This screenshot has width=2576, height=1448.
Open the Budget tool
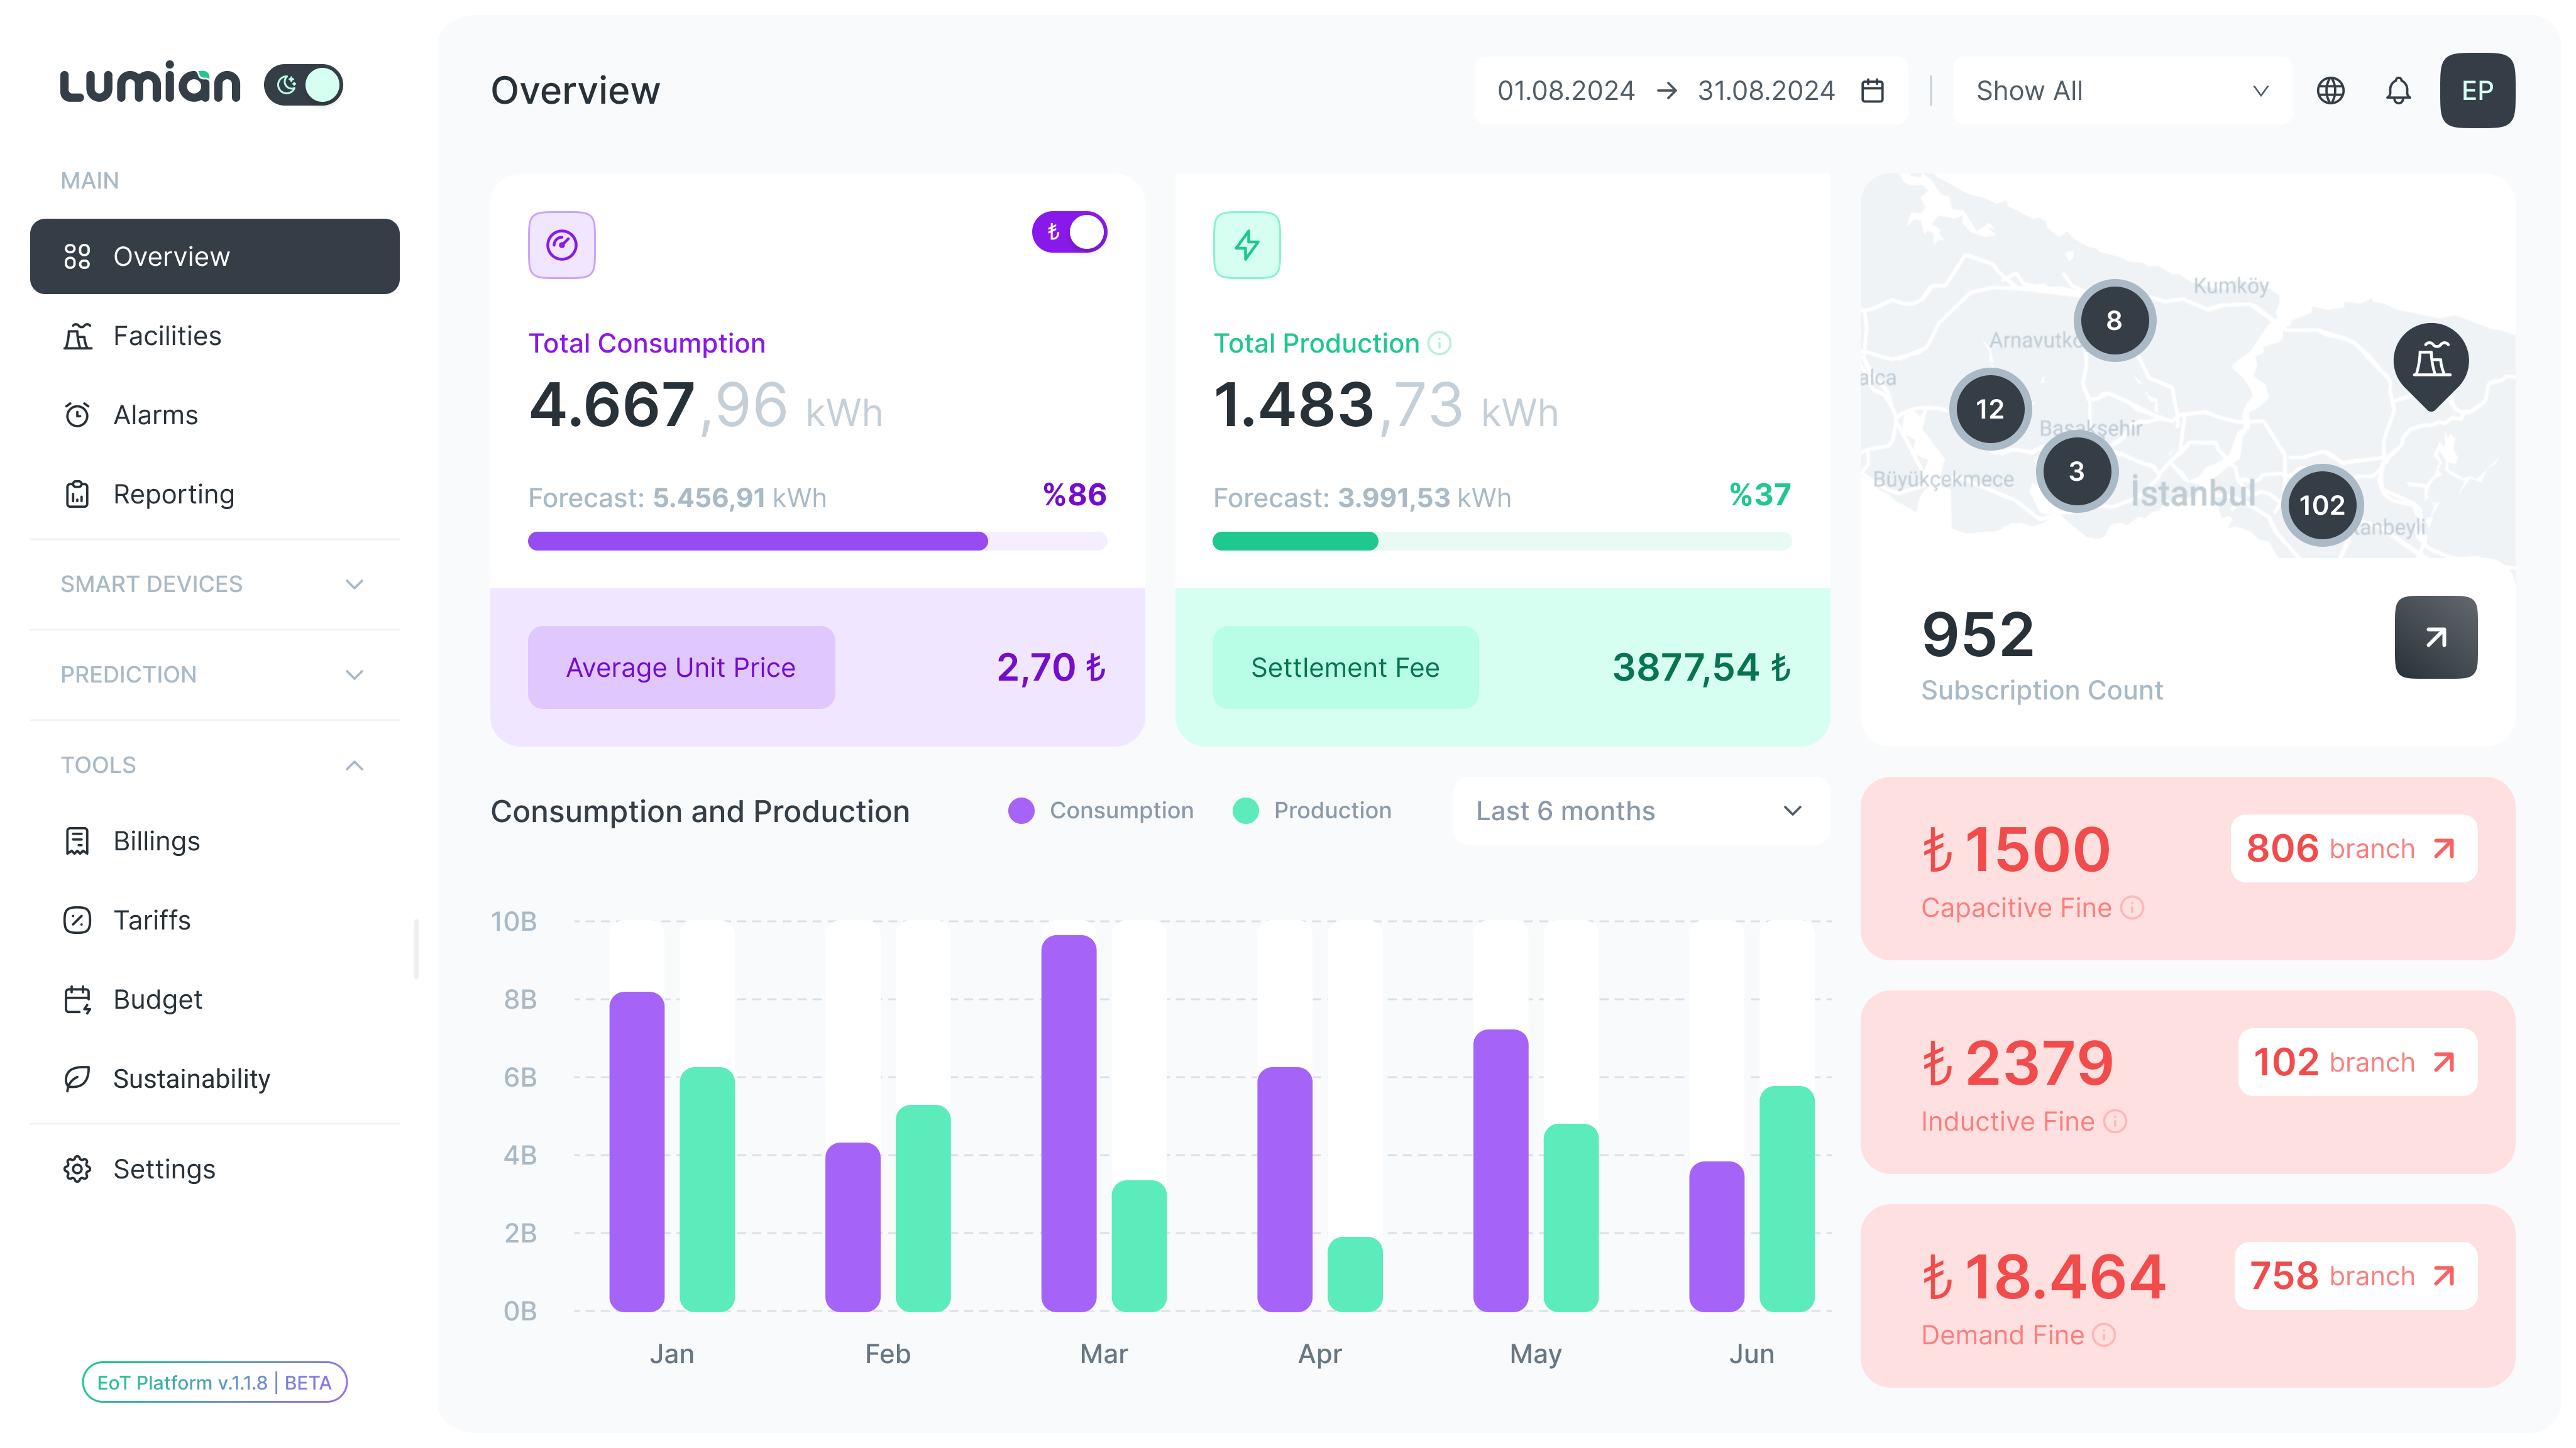coord(215,999)
